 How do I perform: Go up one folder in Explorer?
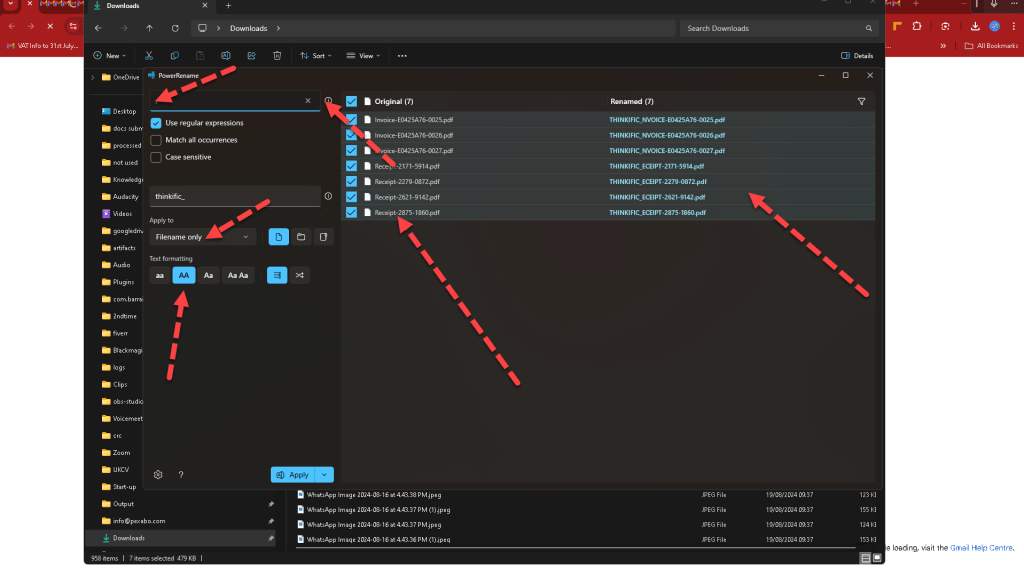(150, 28)
